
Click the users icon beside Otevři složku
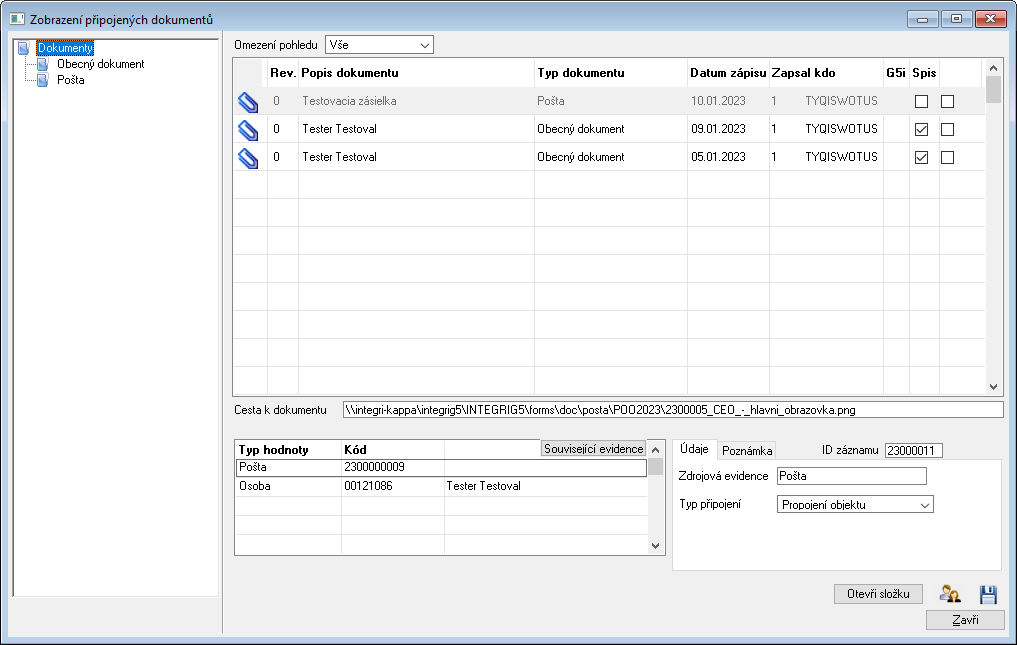[950, 593]
